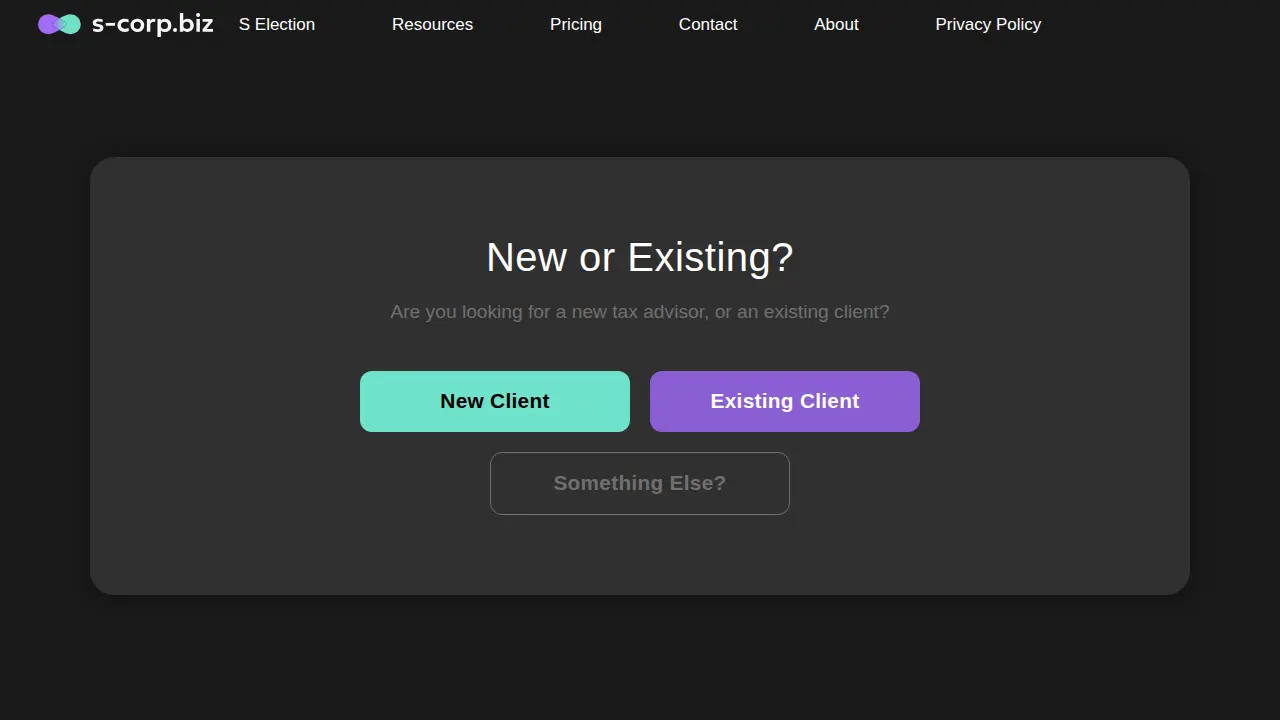Click the dark page background below card

[x=640, y=660]
